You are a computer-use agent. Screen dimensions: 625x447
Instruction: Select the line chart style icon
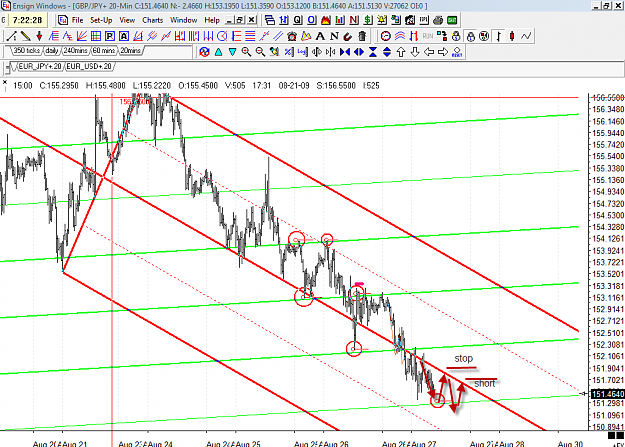526,36
